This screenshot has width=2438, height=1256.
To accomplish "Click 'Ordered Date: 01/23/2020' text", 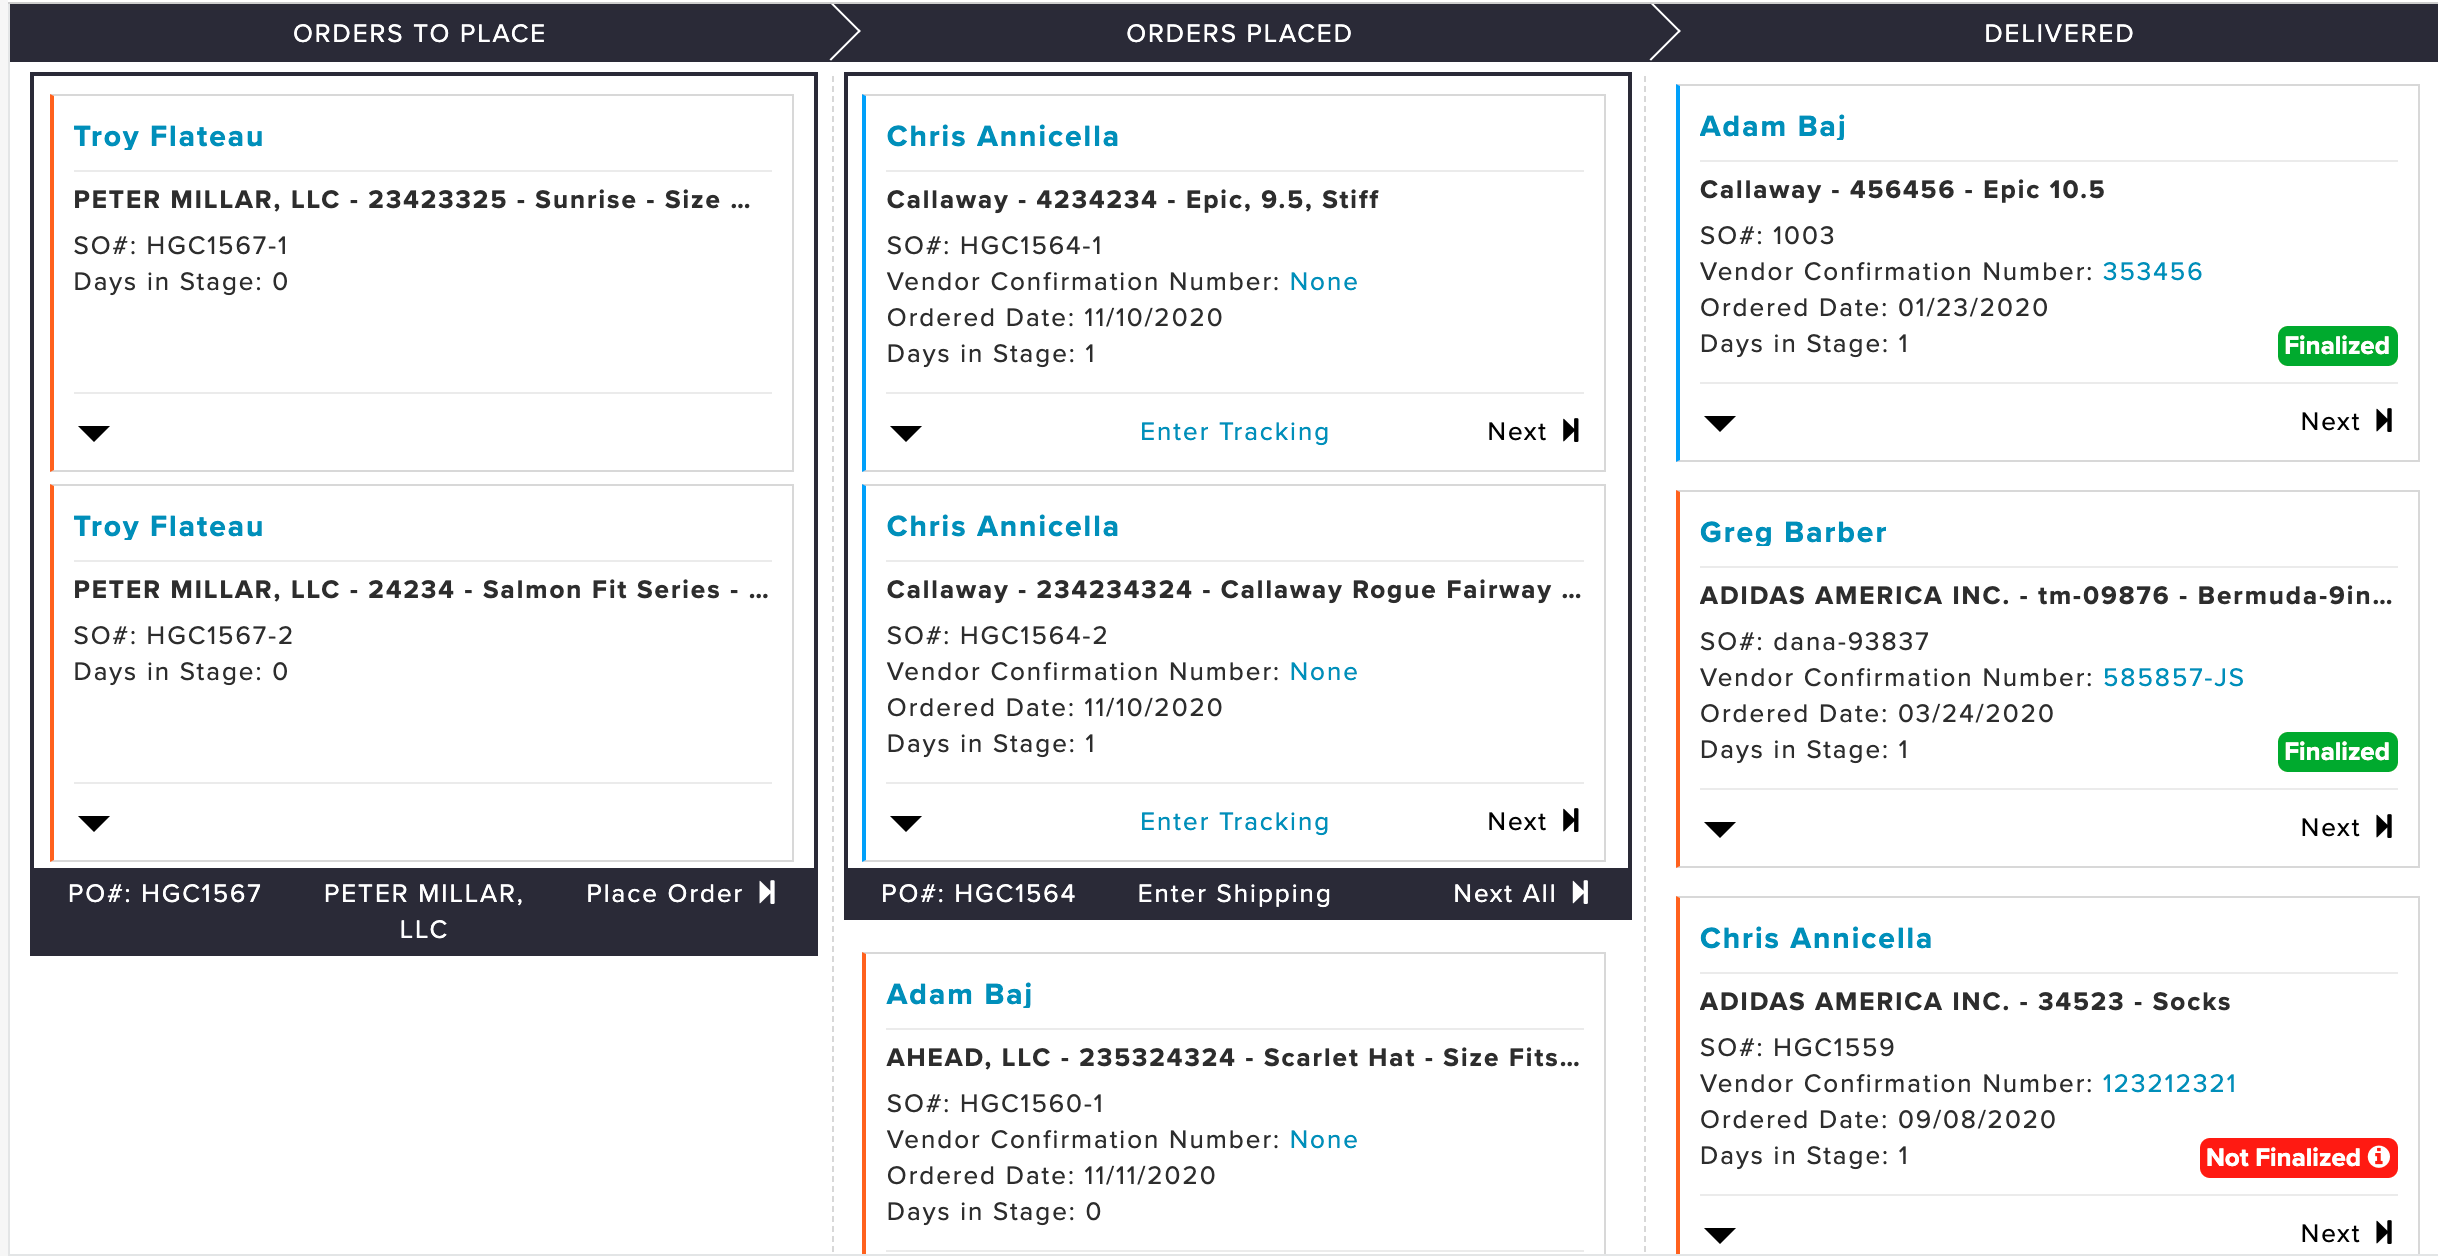I will [x=1874, y=307].
